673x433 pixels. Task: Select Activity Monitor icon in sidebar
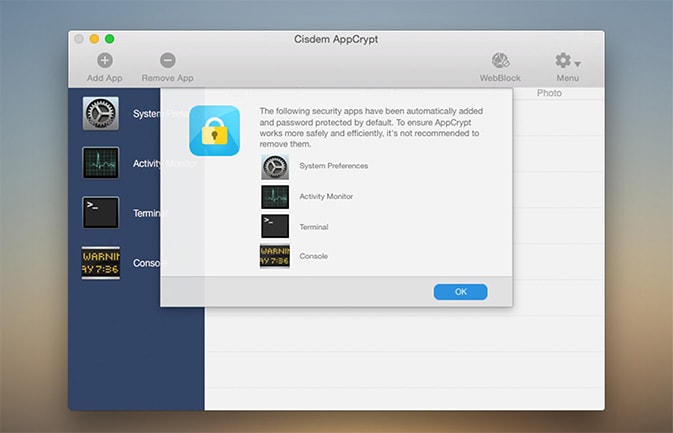101,163
